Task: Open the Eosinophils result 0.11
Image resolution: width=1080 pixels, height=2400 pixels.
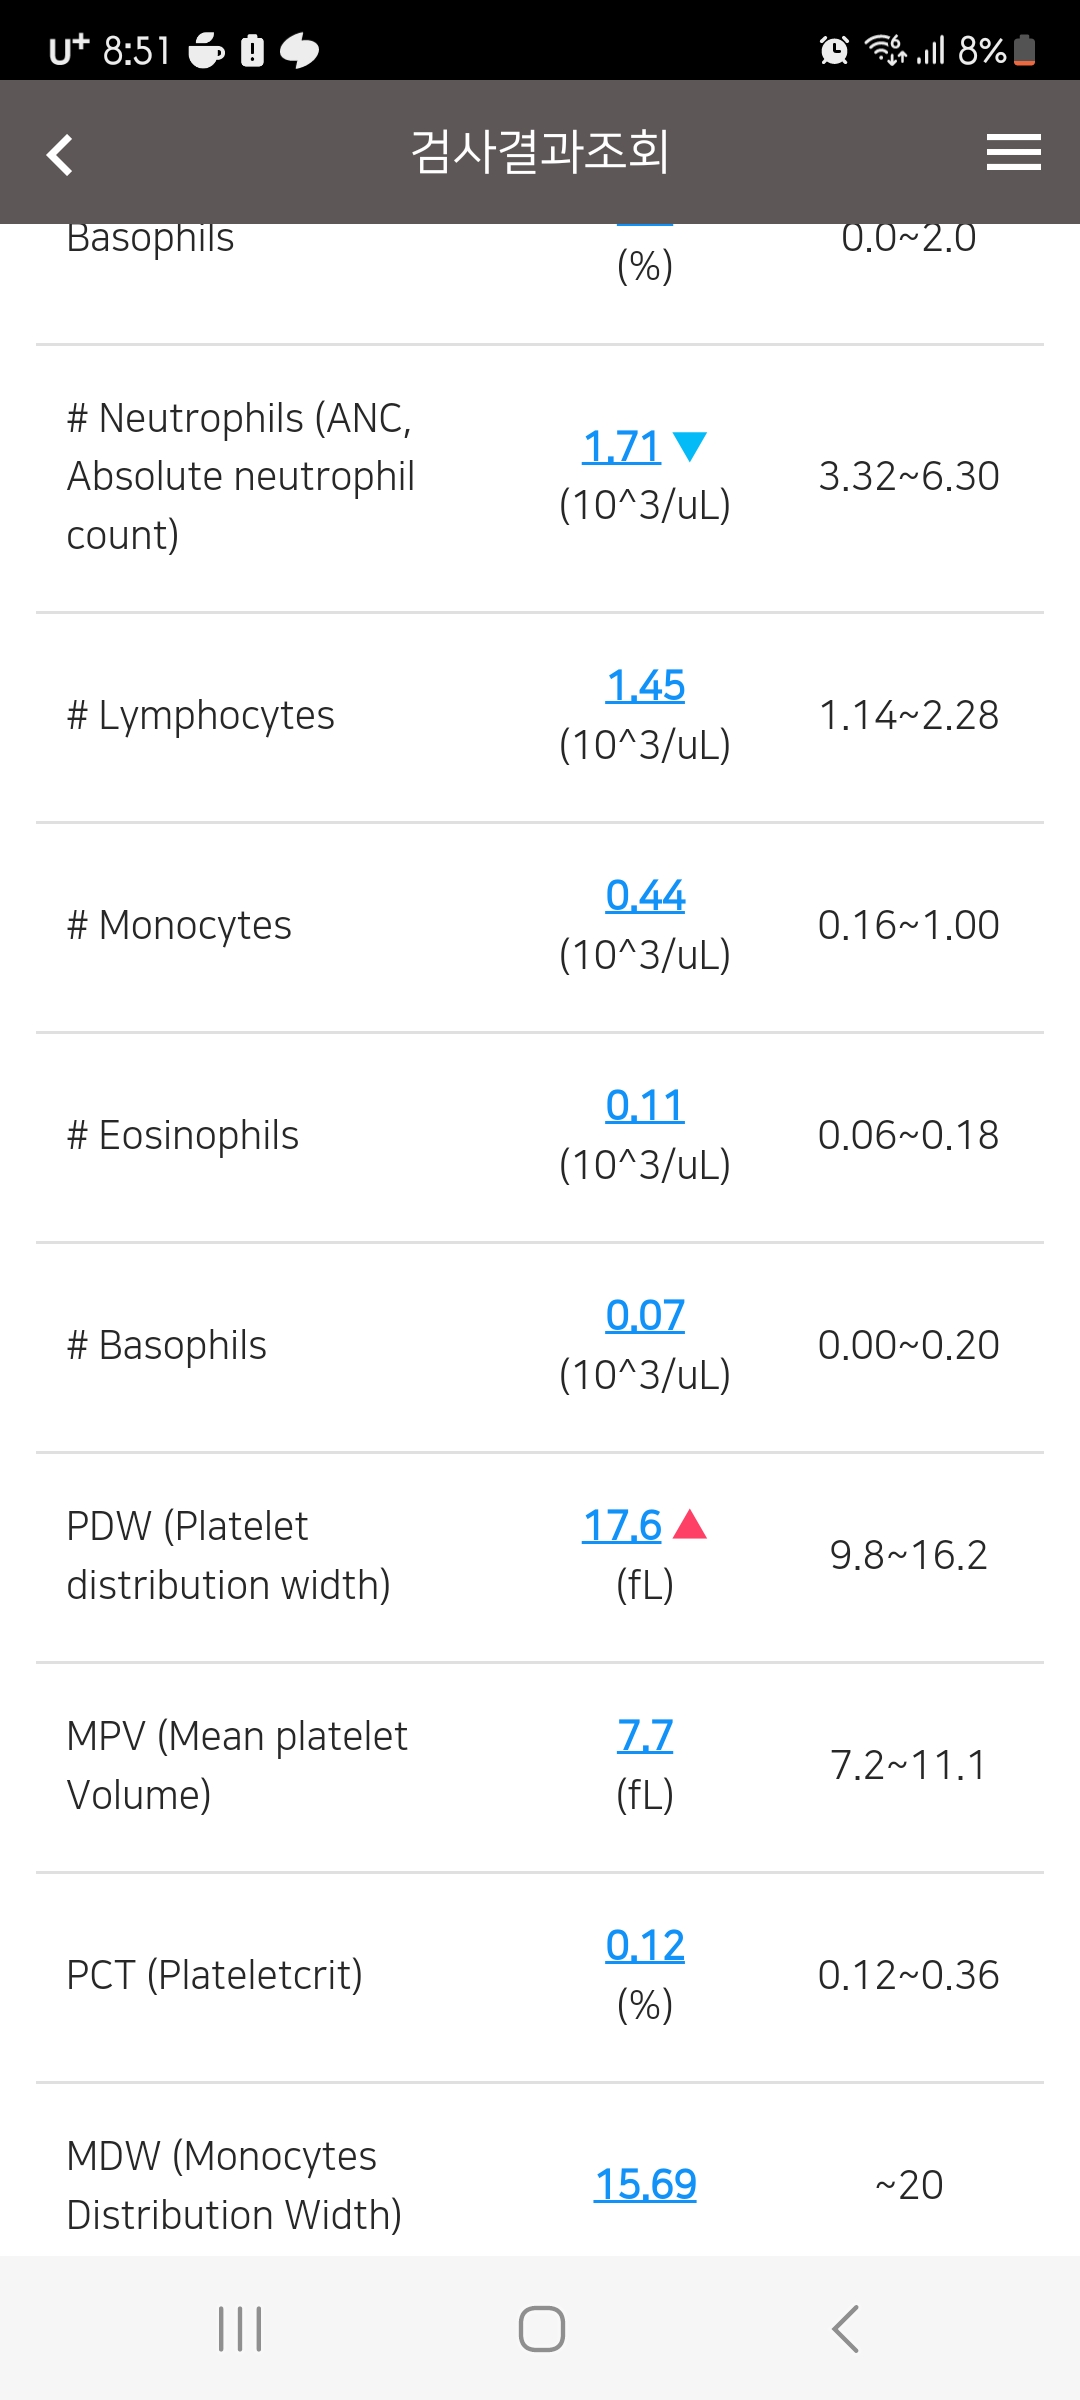Action: (645, 1105)
